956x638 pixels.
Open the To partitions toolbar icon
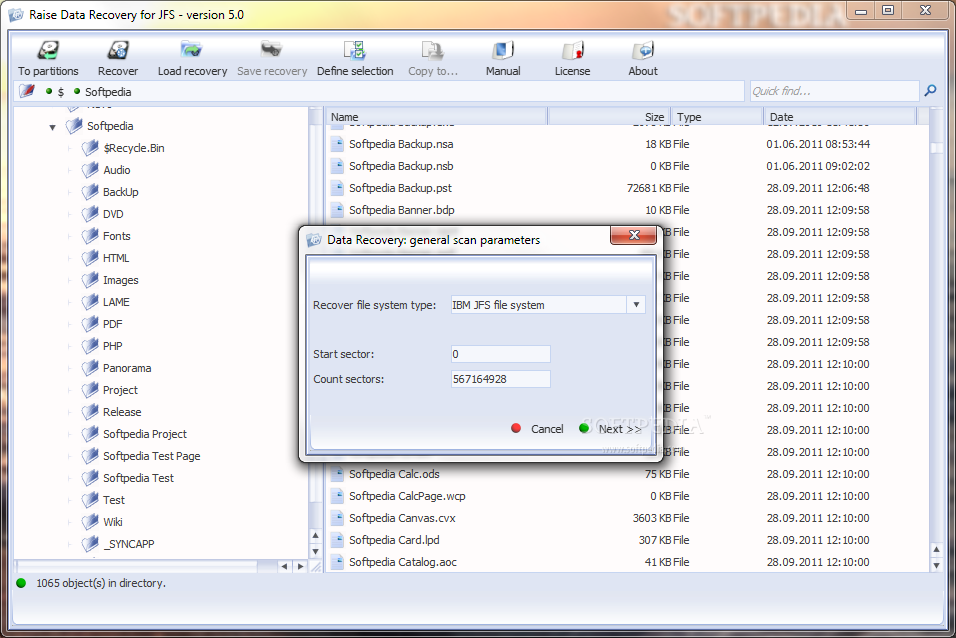click(x=48, y=51)
